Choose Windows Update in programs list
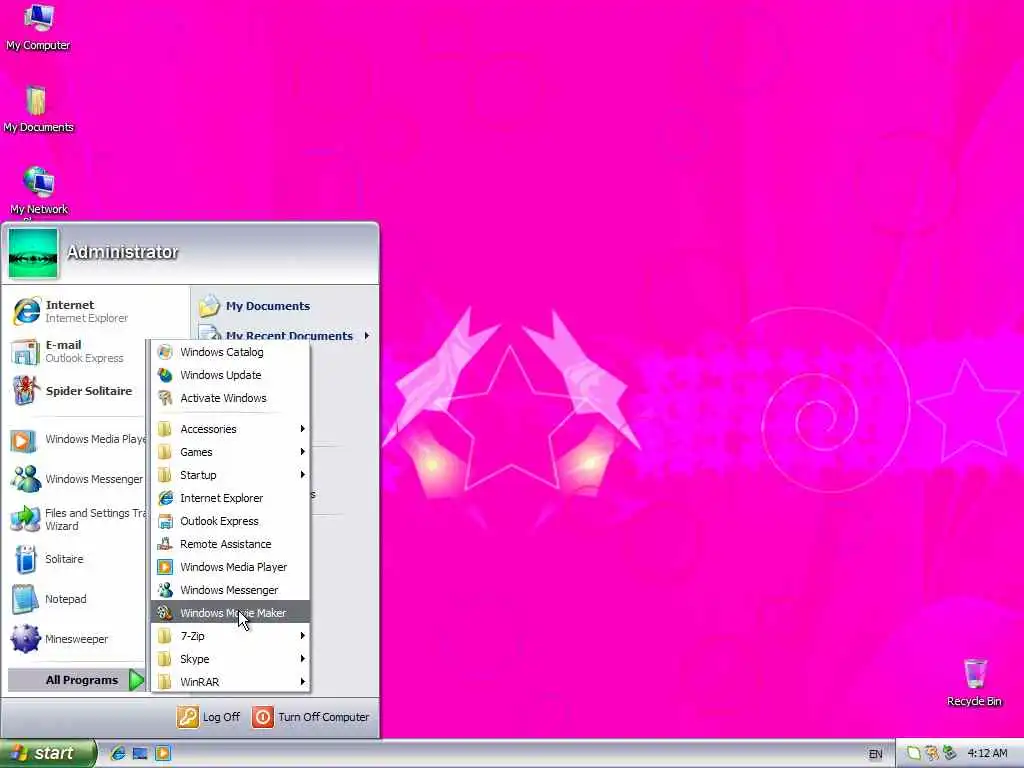The width and height of the screenshot is (1024, 768). click(x=230, y=375)
